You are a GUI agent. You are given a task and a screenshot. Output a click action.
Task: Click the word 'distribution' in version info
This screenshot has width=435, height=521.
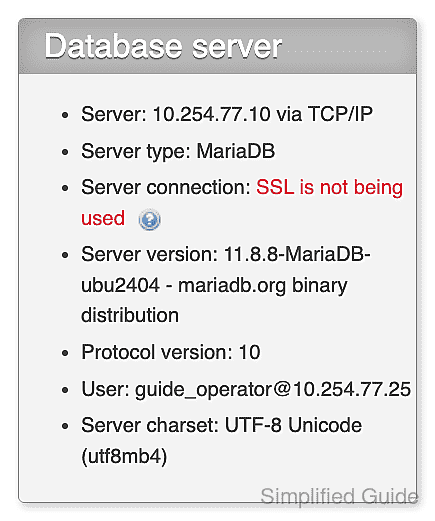[x=130, y=315]
